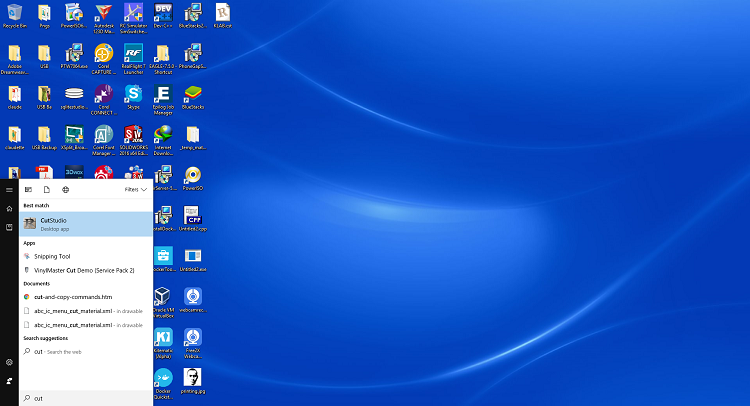Select the Epilog Job Manager icon
This screenshot has width=750, height=406.
[x=163, y=100]
